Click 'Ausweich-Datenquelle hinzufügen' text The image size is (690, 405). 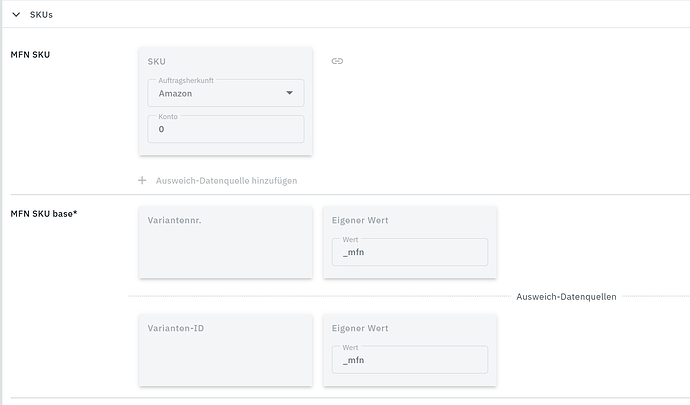[226, 181]
